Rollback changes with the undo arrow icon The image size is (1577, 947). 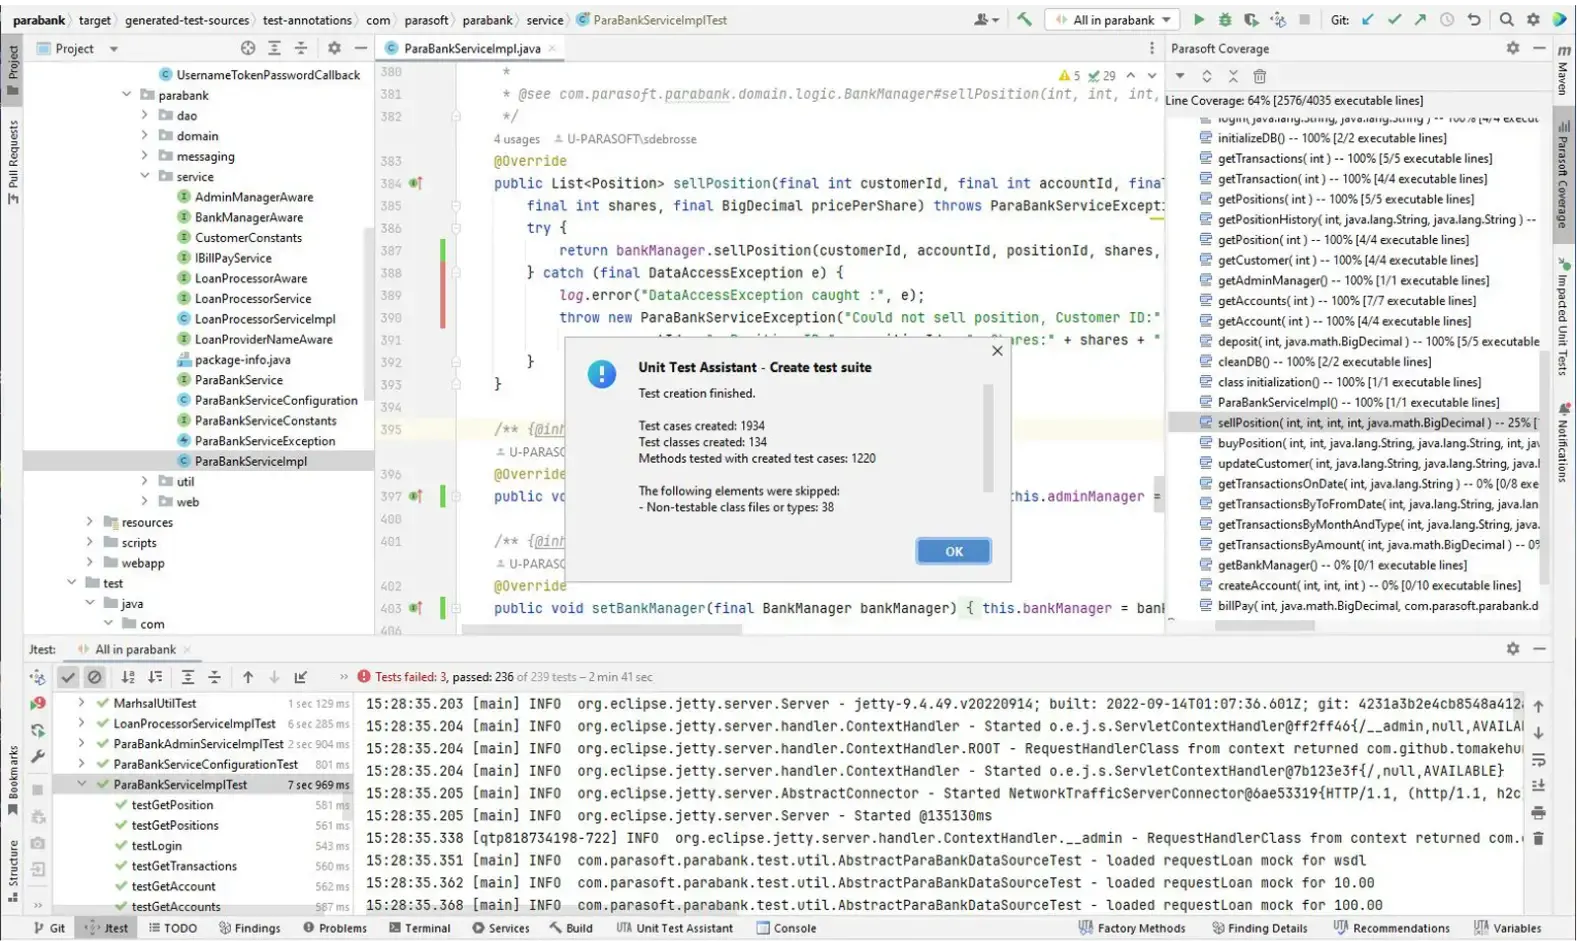tap(1474, 20)
